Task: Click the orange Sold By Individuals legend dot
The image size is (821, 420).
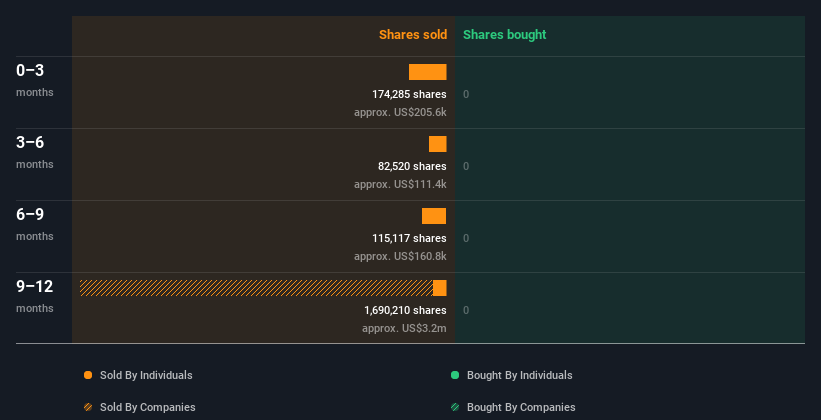Action: click(88, 375)
